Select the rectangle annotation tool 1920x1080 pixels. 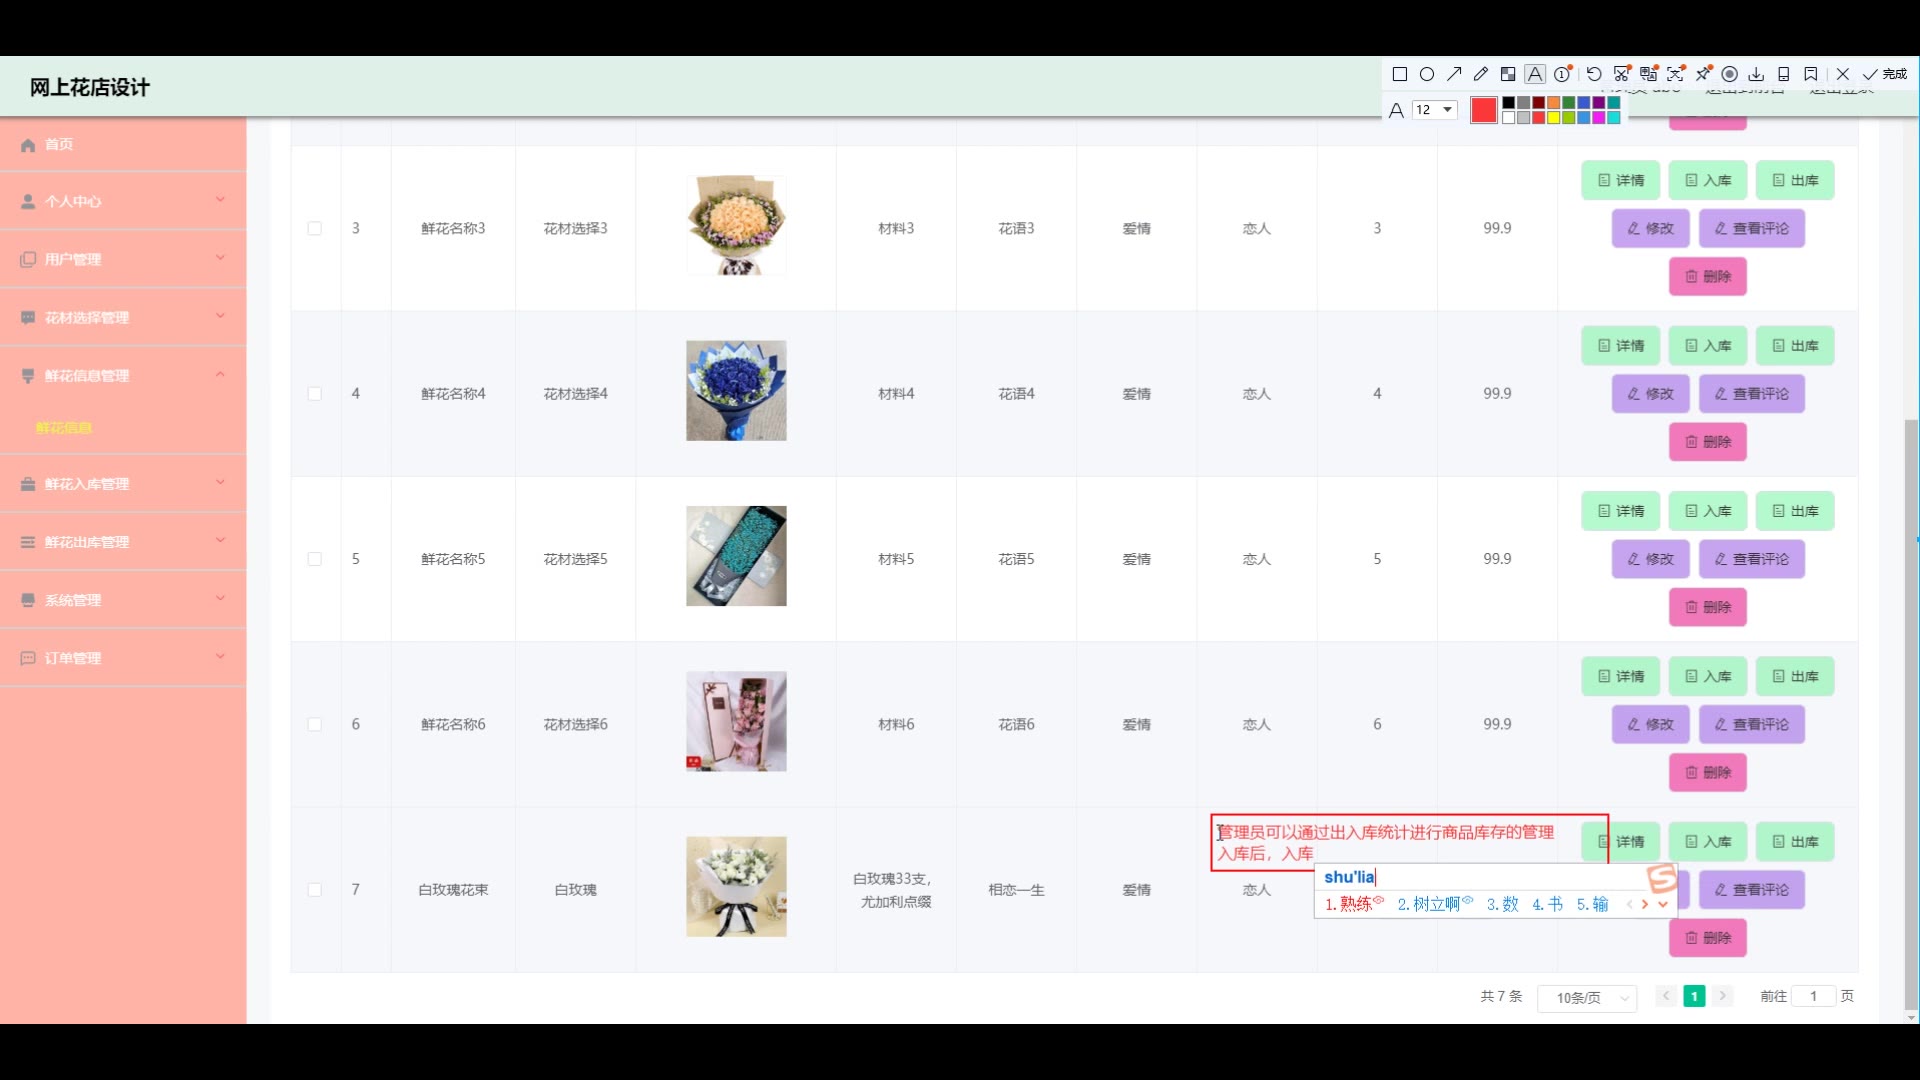coord(1400,74)
